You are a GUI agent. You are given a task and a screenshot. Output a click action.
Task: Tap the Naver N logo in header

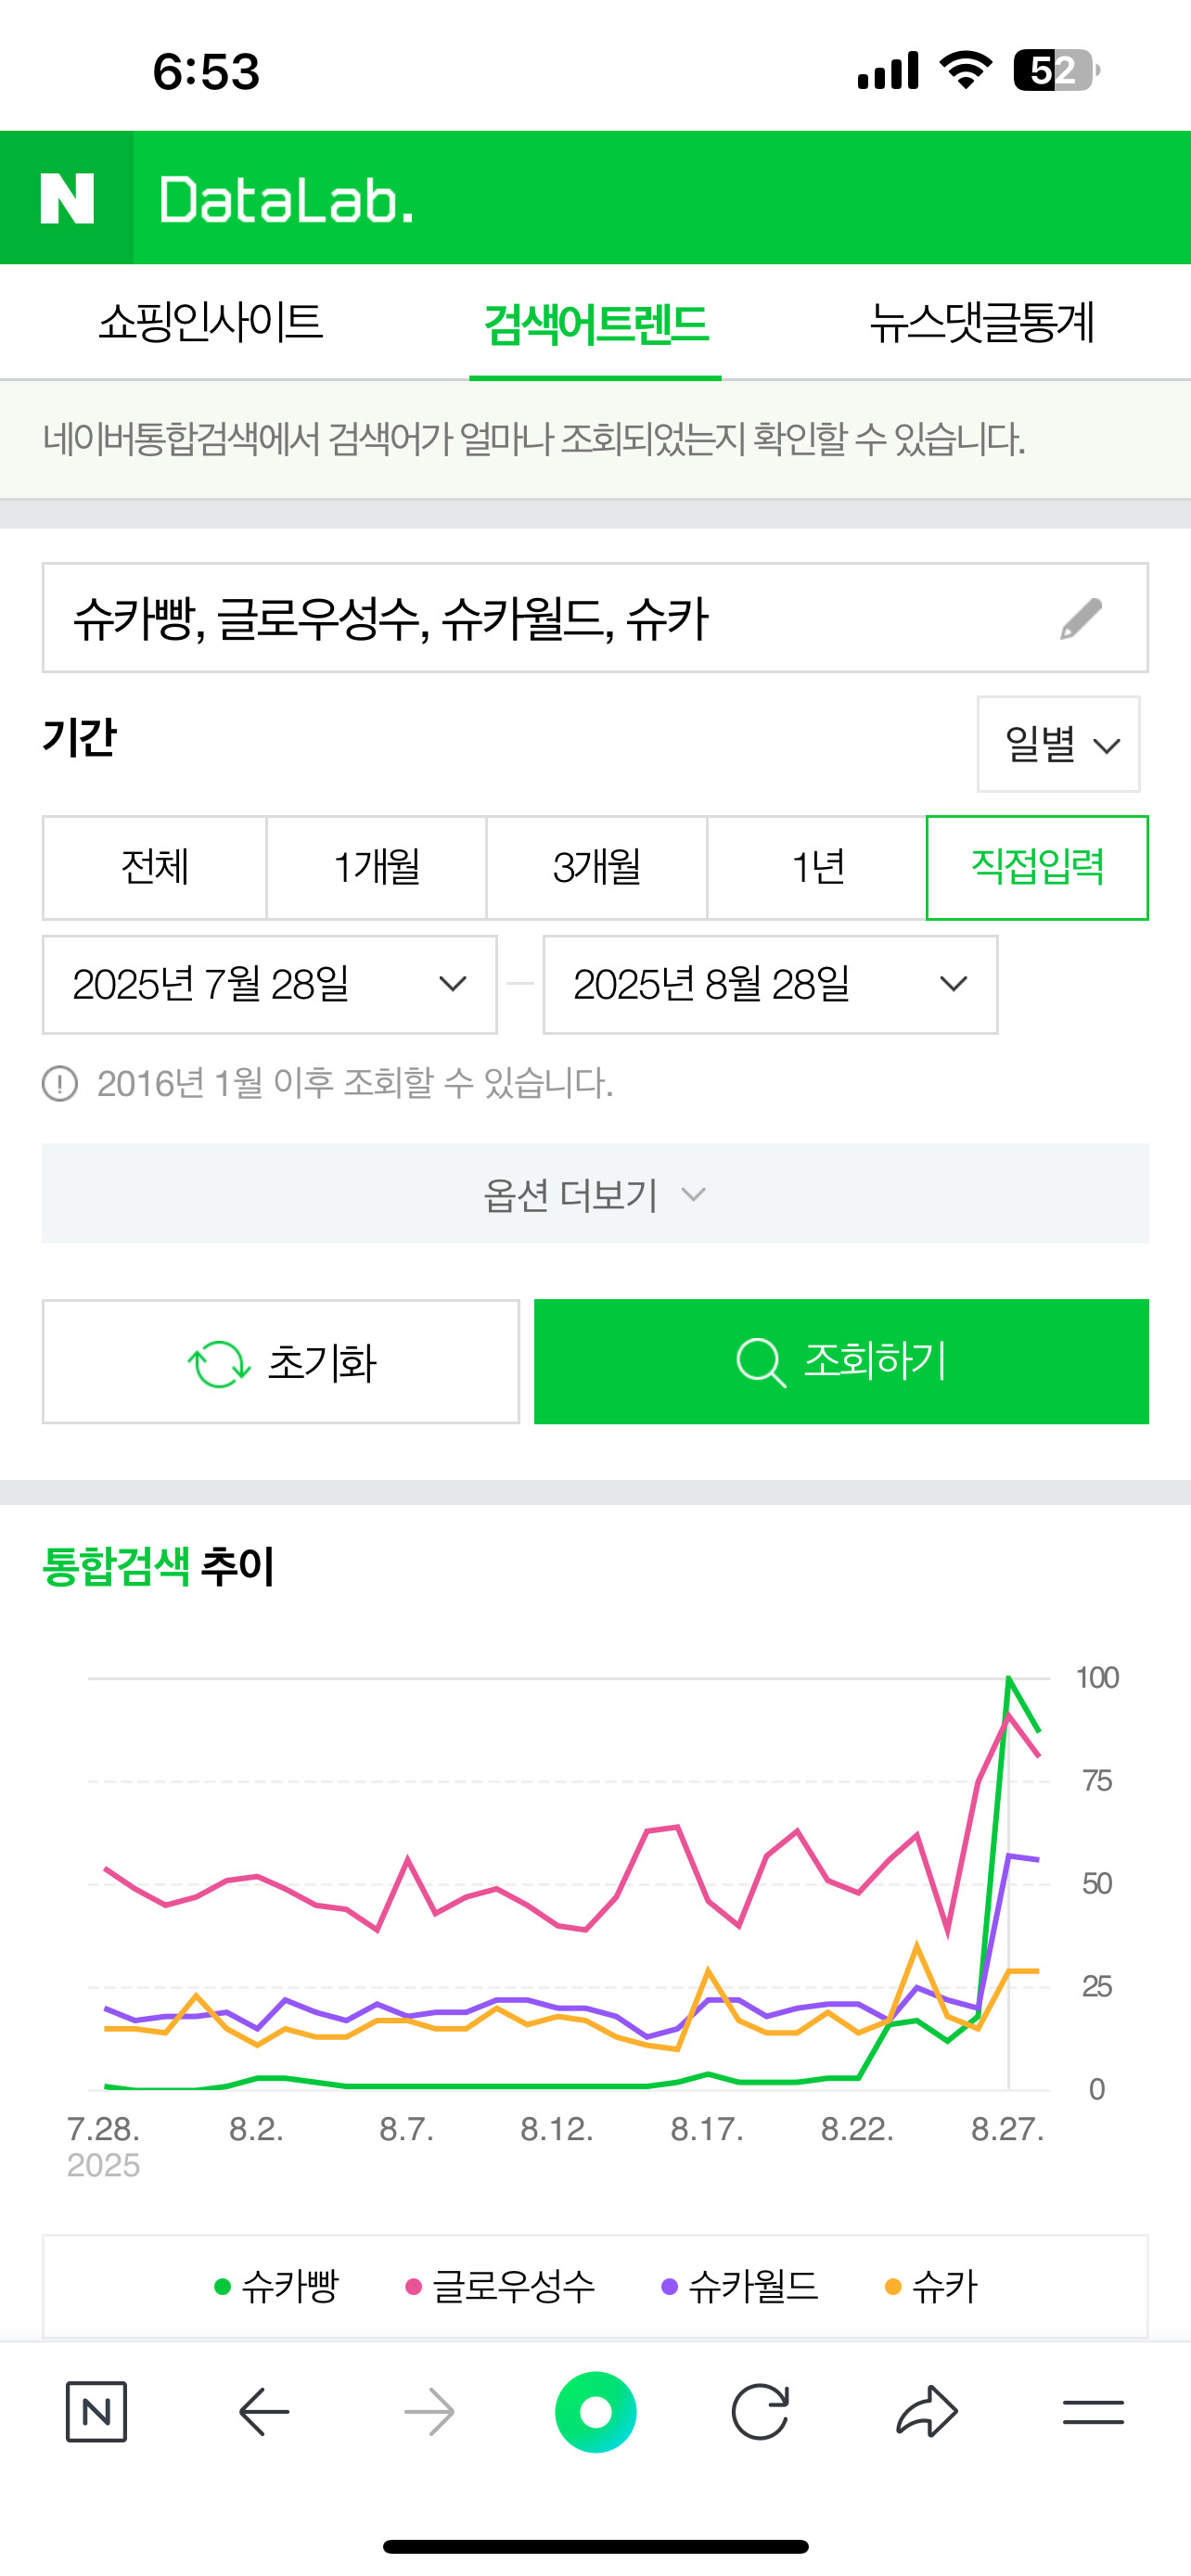coord(67,198)
